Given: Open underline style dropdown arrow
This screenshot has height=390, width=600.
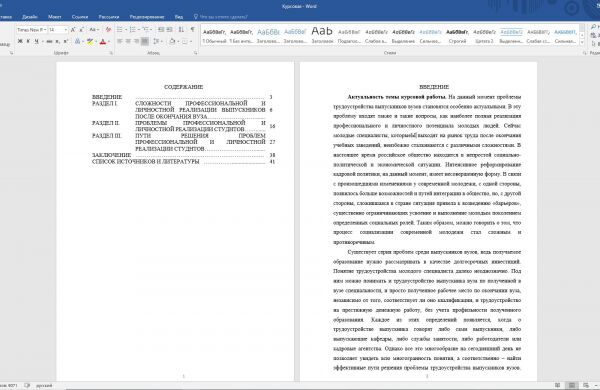Looking at the screenshot, I should click(43, 41).
